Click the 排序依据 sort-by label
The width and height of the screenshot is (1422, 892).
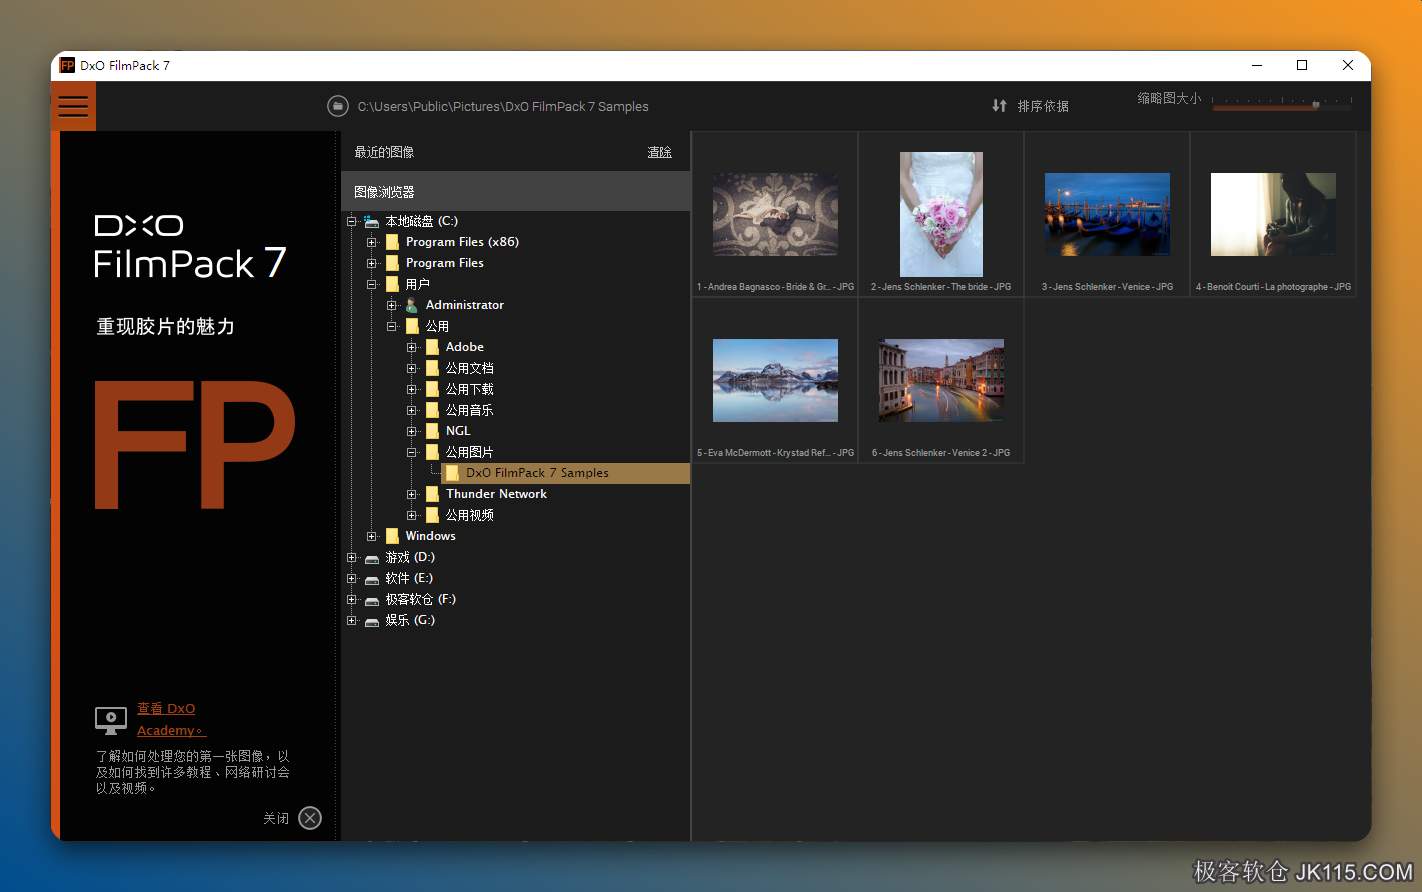1043,106
